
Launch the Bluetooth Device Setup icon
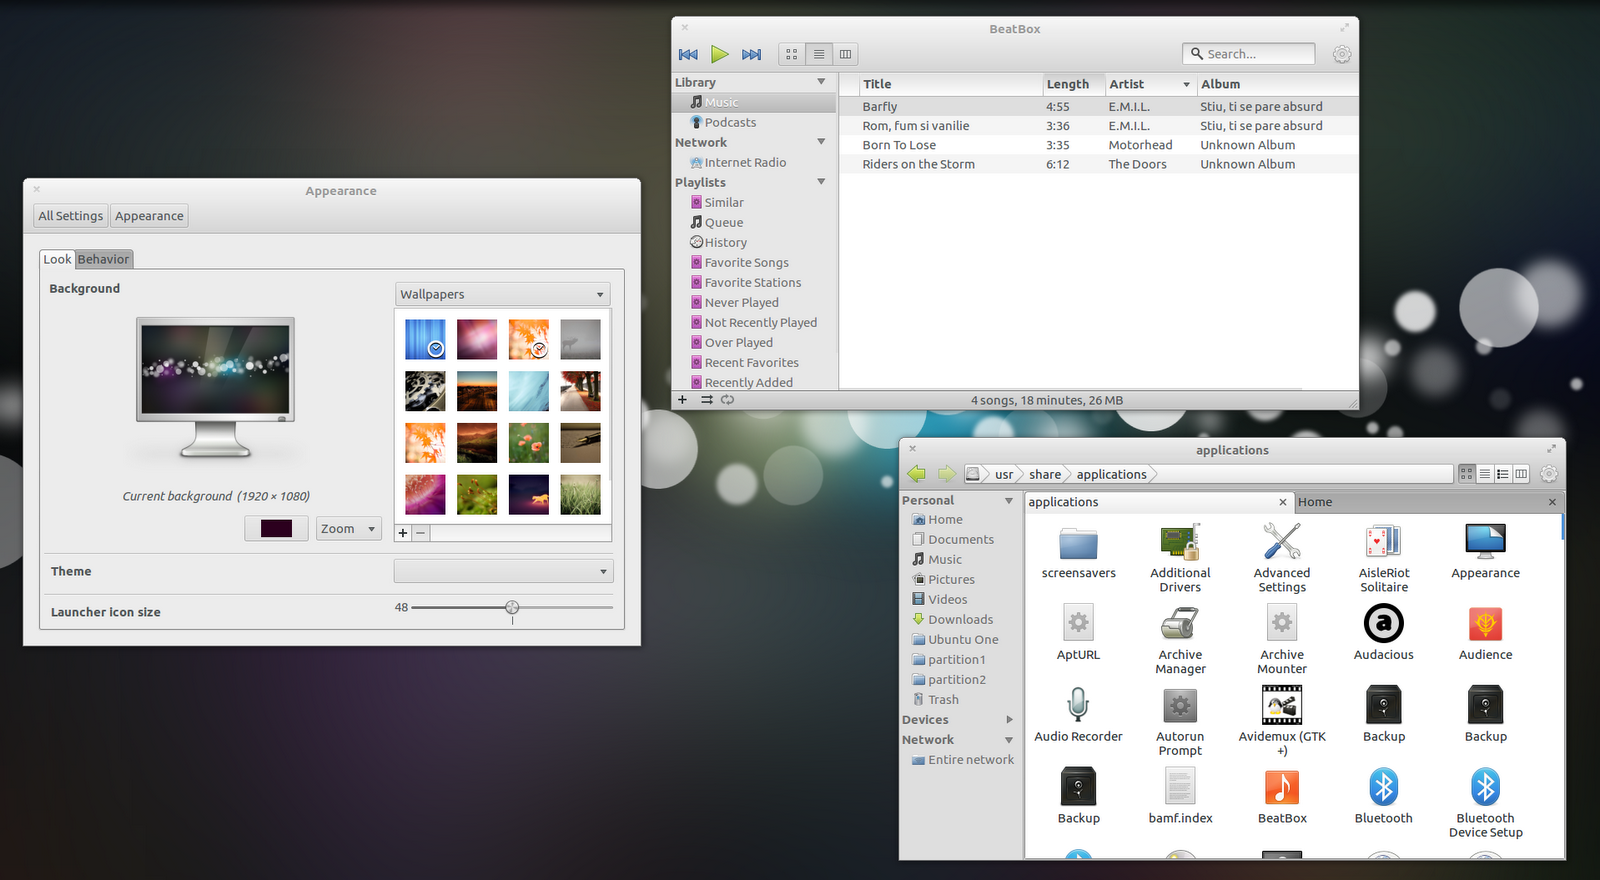[x=1485, y=787]
